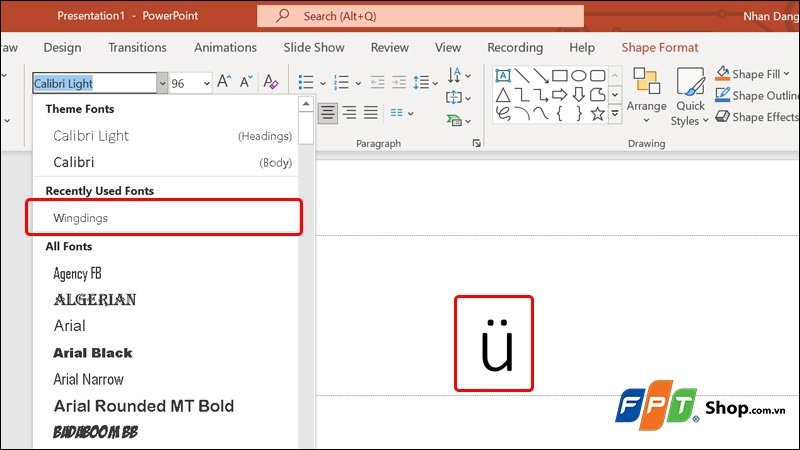Choose Calibri body font
This screenshot has height=450, width=800.
coord(166,162)
